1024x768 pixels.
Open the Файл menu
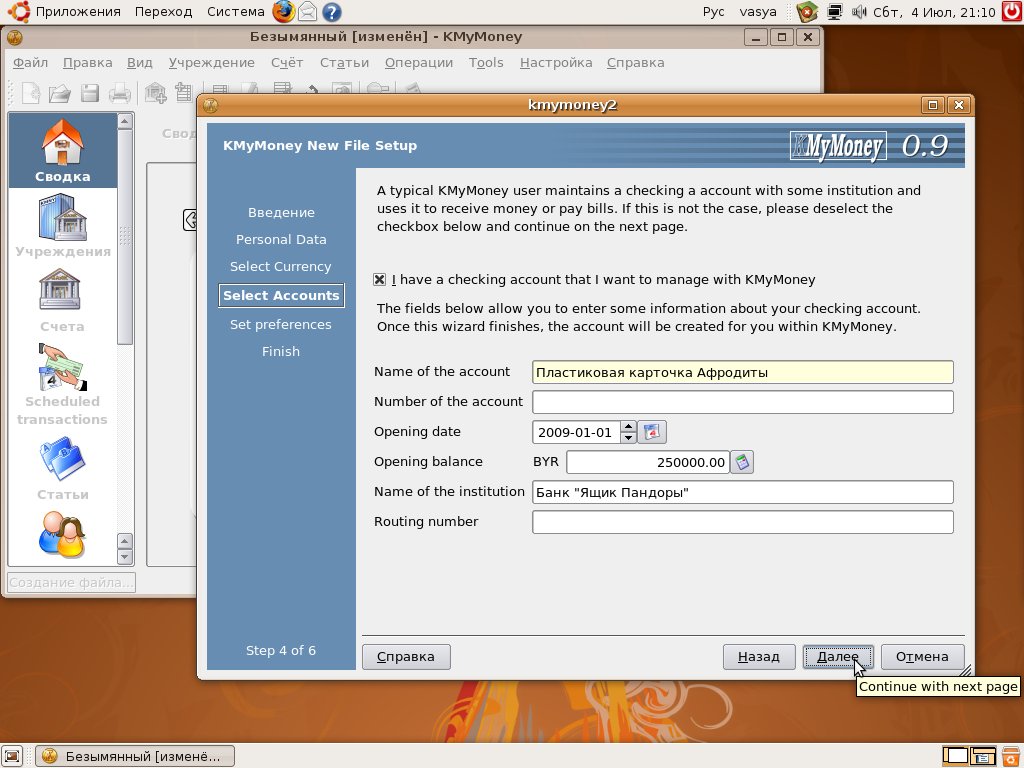(x=31, y=62)
